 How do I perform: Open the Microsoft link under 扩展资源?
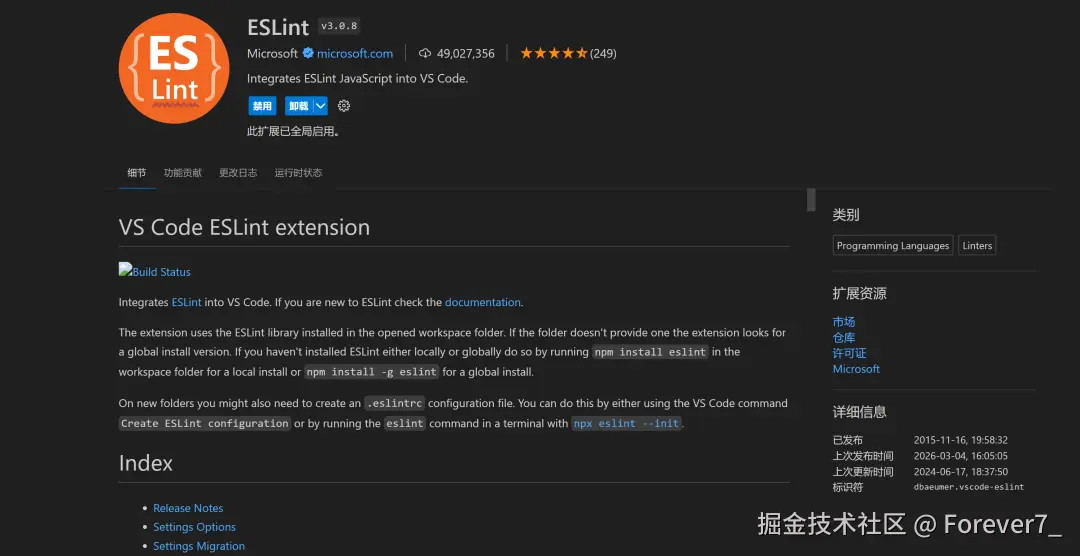click(856, 369)
